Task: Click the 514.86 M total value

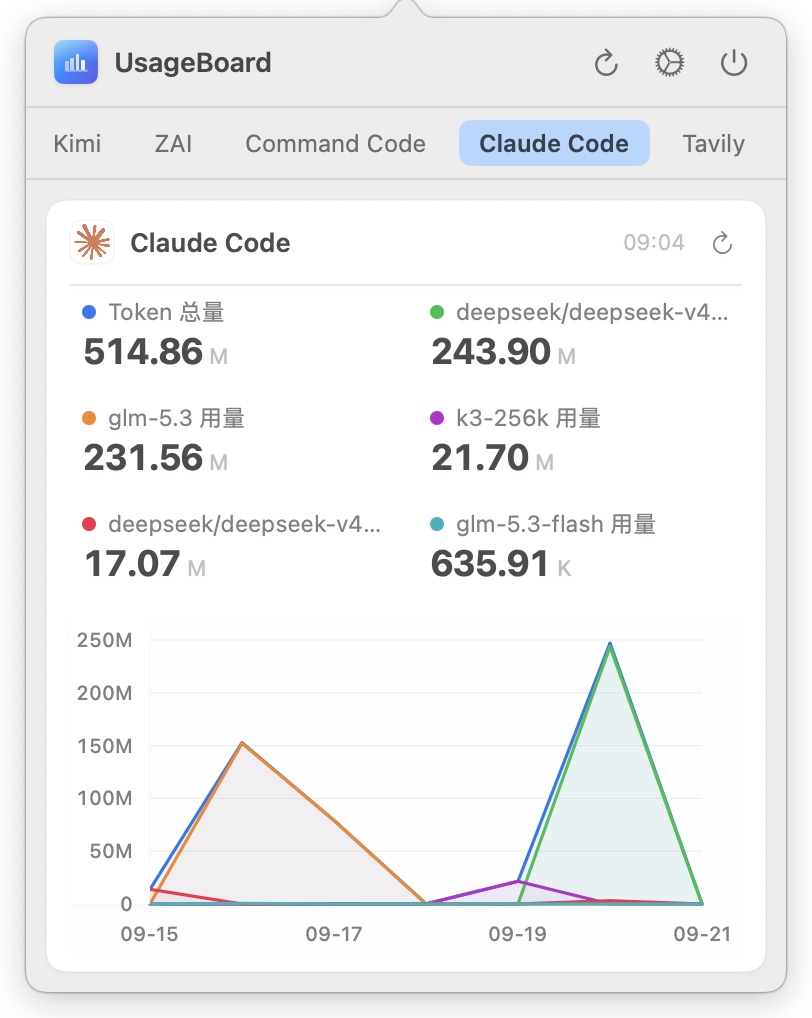Action: (156, 352)
